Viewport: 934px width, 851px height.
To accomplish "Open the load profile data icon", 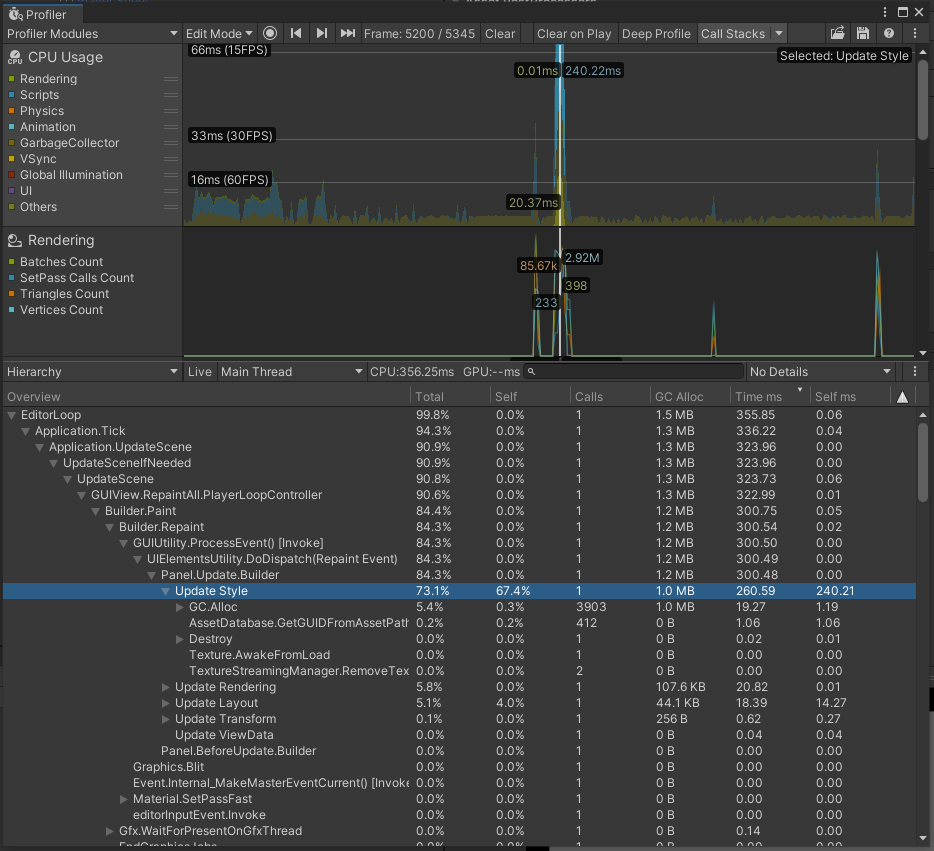I will click(x=837, y=33).
